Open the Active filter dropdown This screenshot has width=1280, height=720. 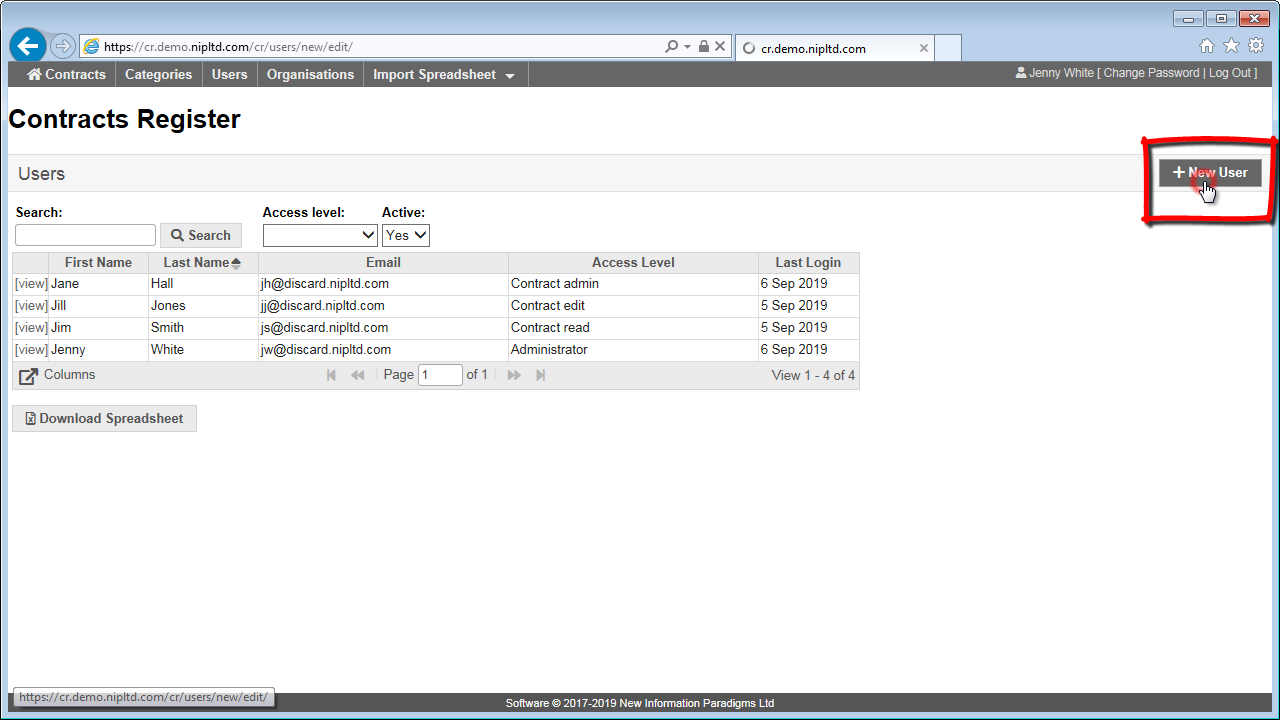405,235
